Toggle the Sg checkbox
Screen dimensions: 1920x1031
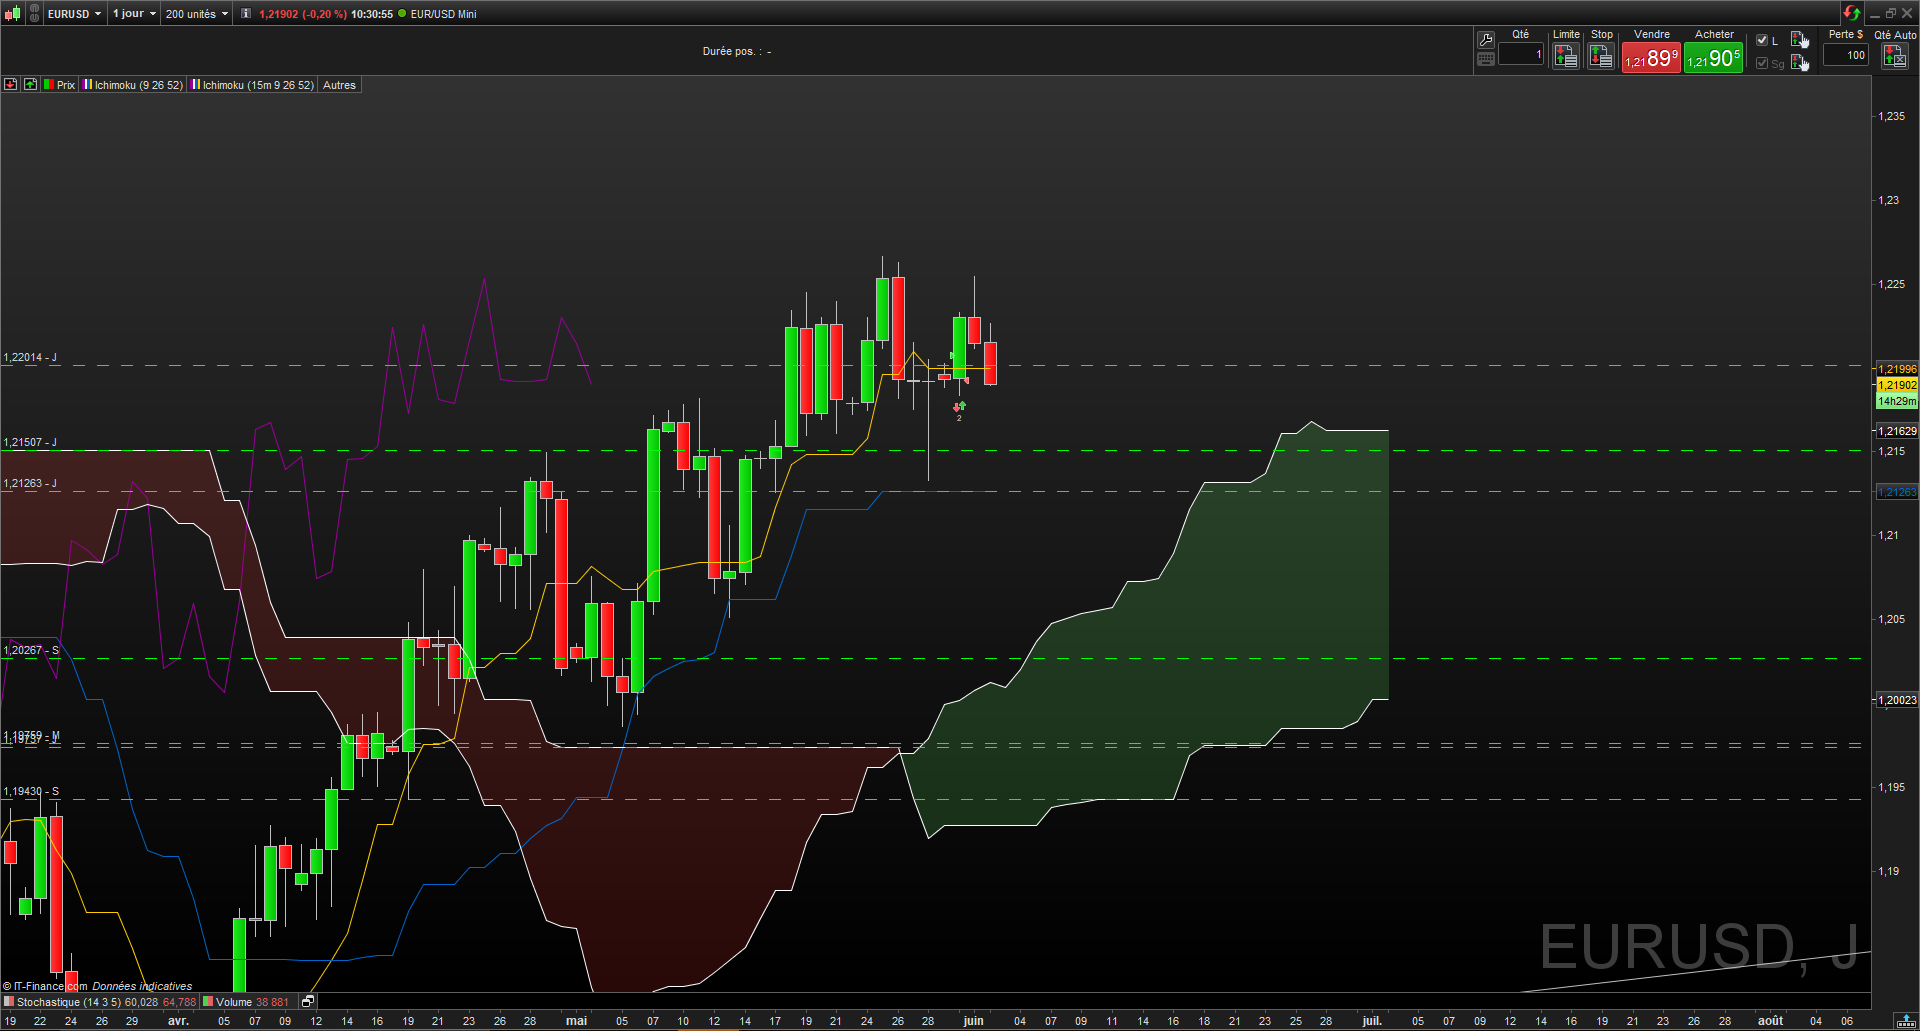1762,63
